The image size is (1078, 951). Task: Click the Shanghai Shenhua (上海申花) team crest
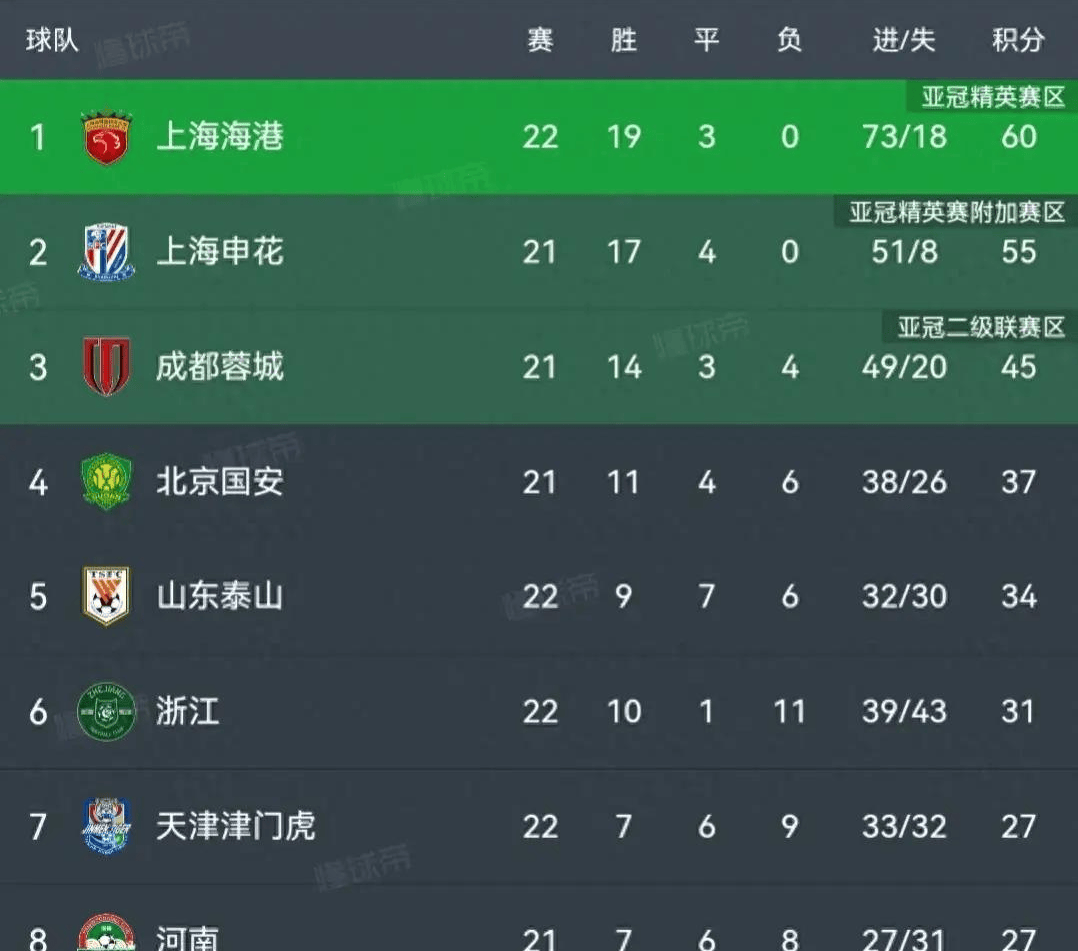coord(106,252)
